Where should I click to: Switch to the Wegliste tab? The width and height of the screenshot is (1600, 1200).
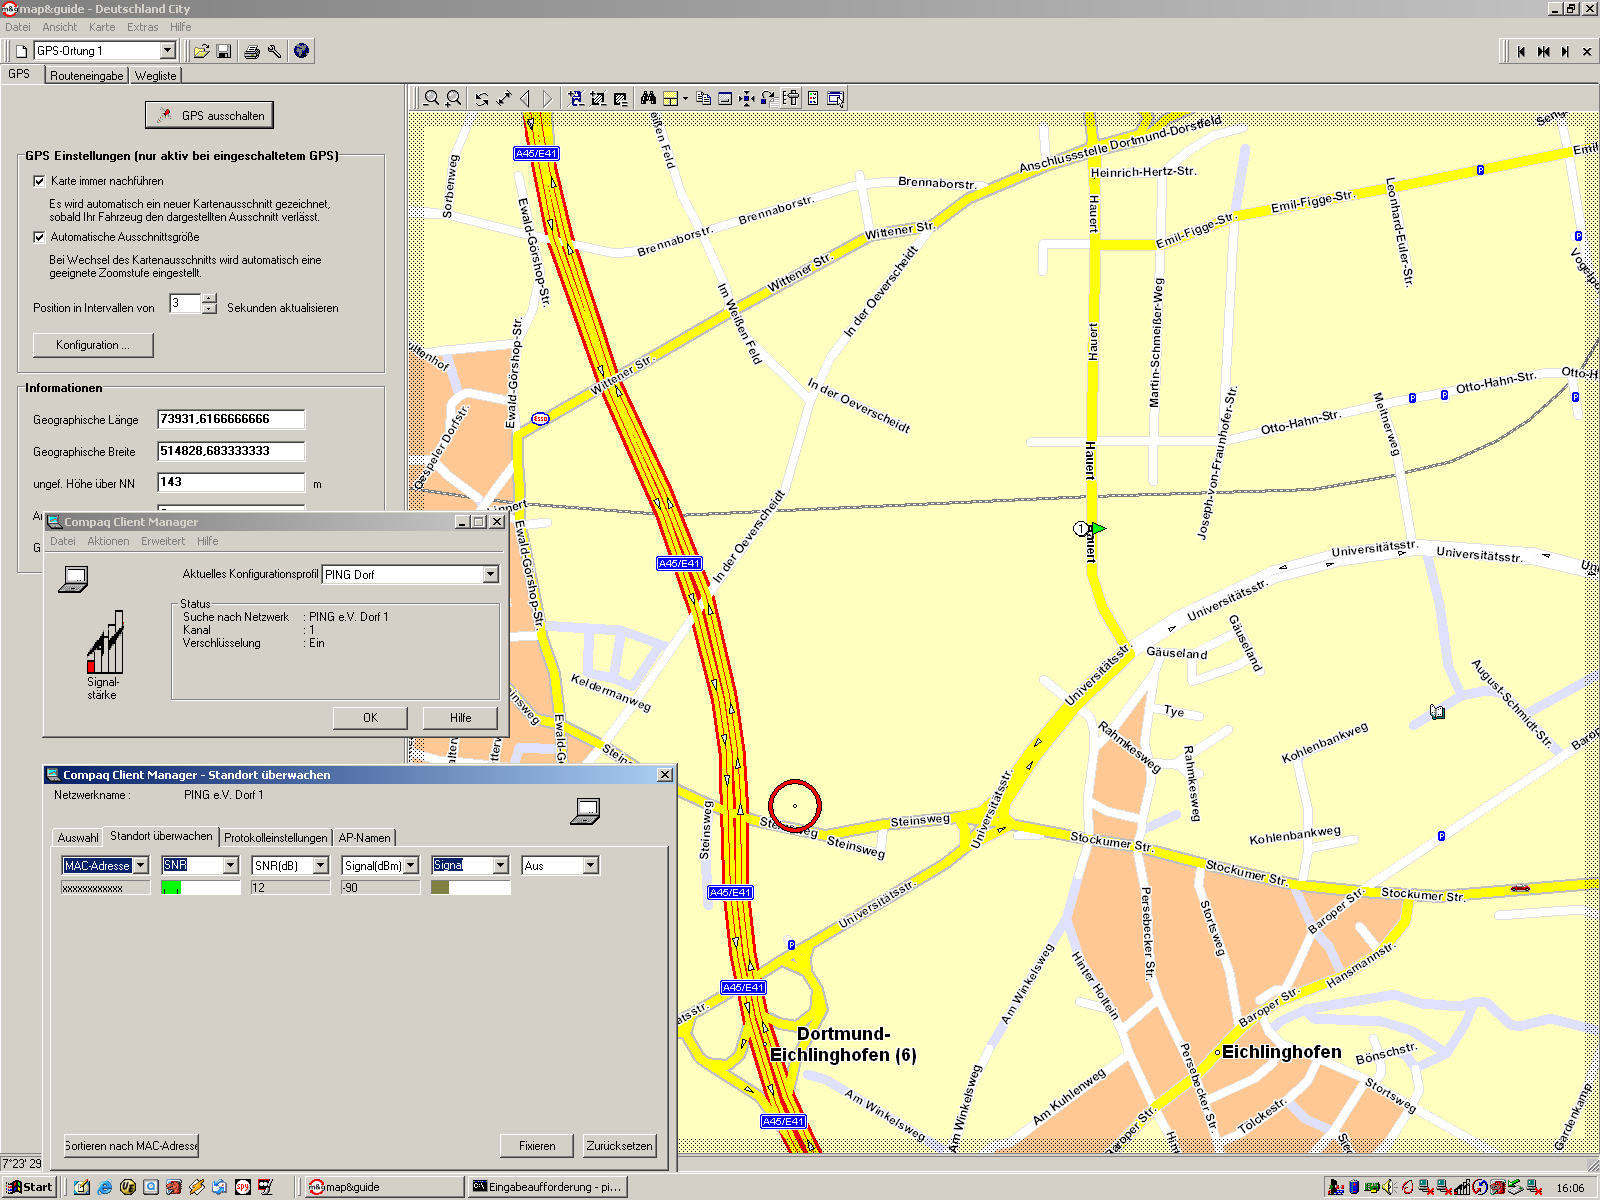point(155,76)
